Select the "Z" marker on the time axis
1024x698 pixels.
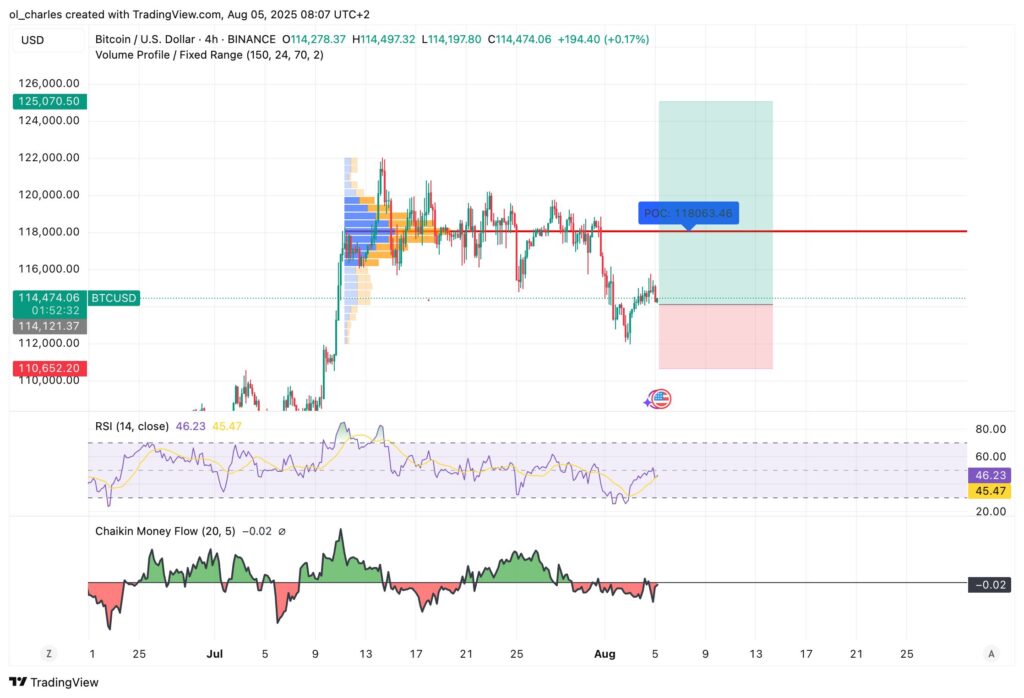[48, 652]
